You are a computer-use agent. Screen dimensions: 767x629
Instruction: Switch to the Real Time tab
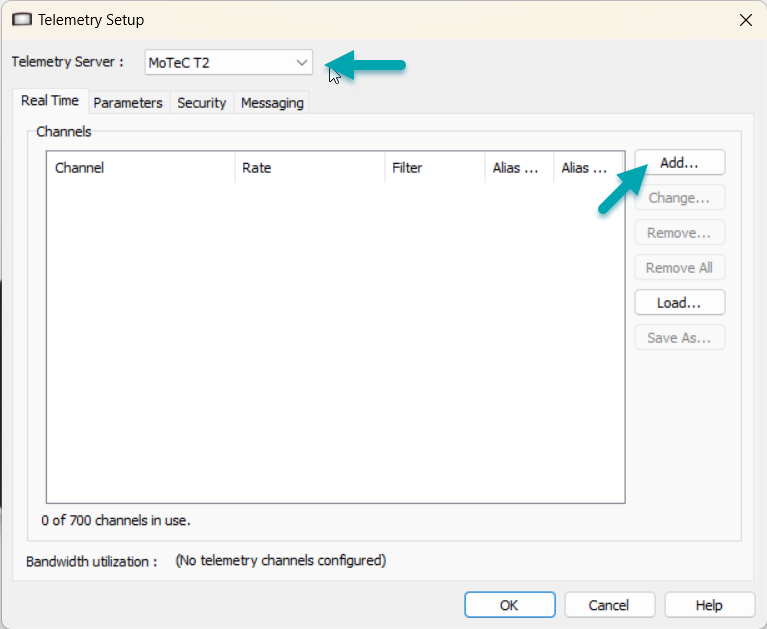point(50,101)
